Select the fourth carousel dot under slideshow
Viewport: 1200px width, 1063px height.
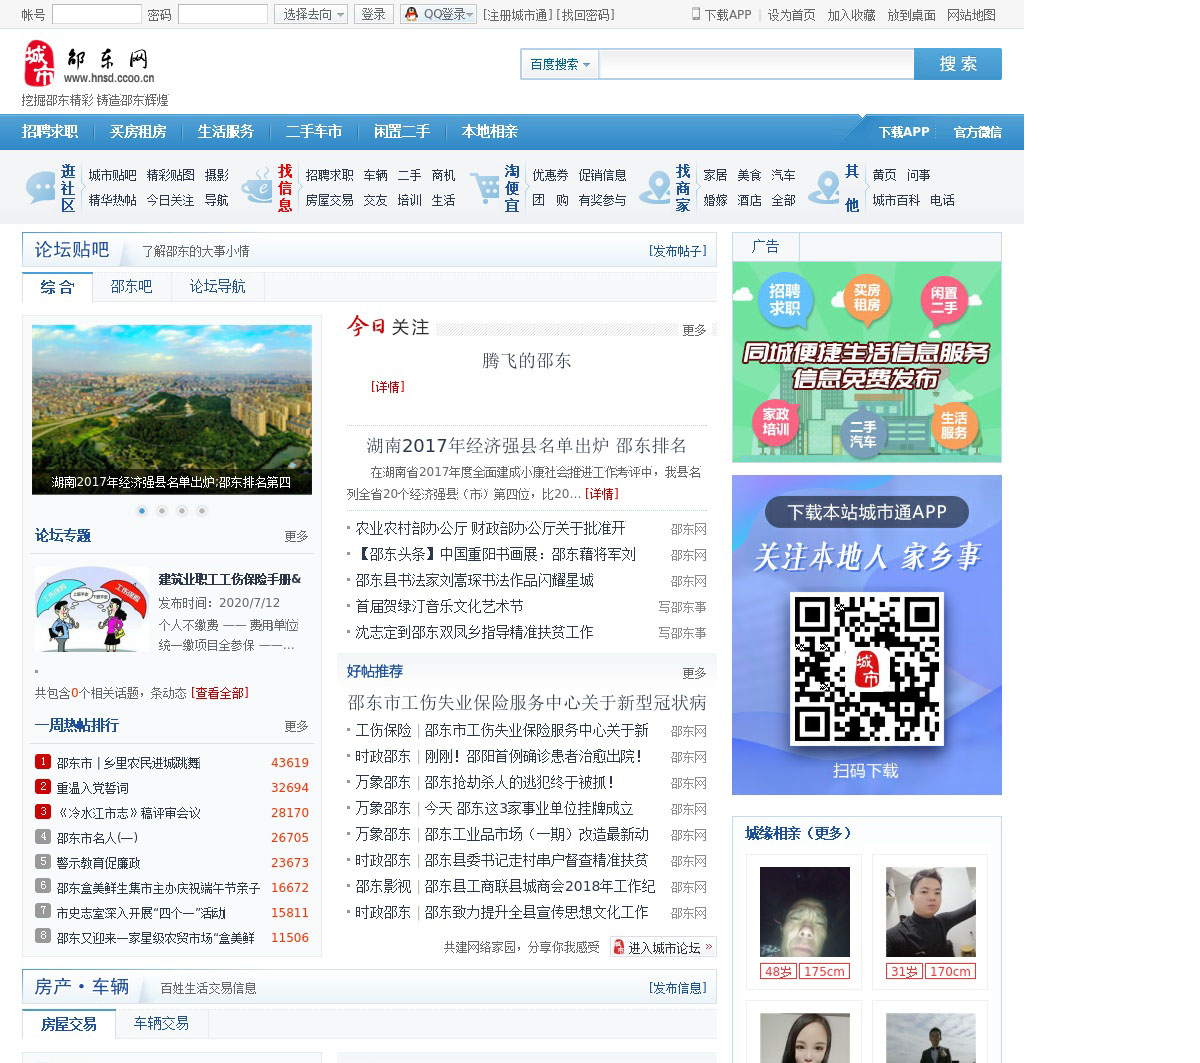(x=202, y=511)
